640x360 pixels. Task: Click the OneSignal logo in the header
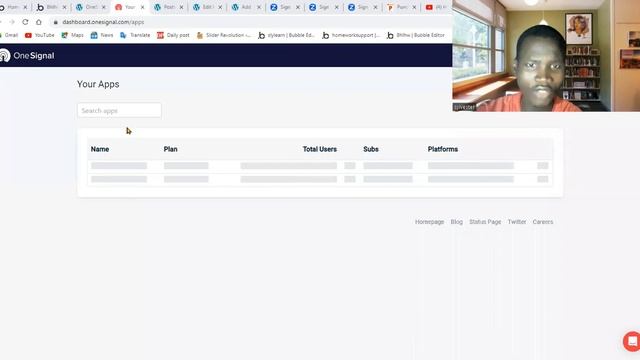click(27, 56)
